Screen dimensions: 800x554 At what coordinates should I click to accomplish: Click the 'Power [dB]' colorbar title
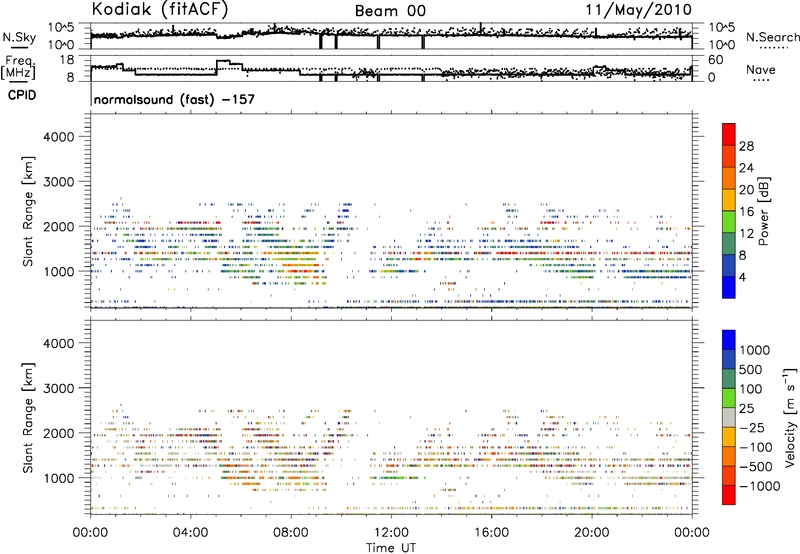click(763, 211)
